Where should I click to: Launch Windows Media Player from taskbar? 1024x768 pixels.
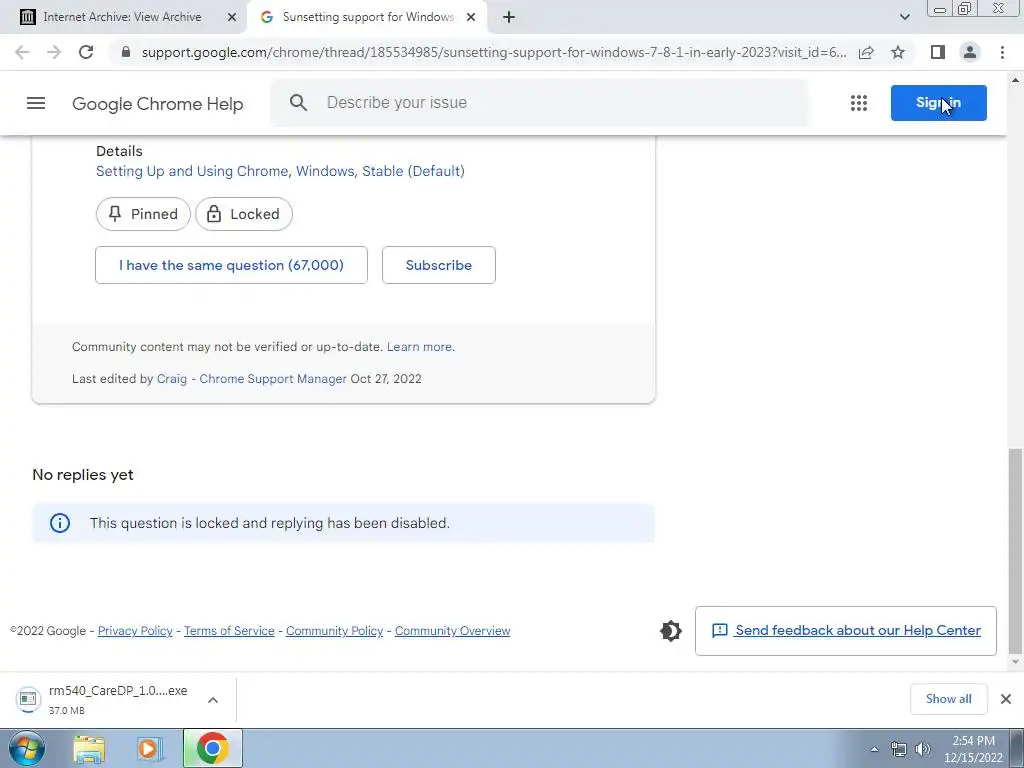[x=149, y=749]
